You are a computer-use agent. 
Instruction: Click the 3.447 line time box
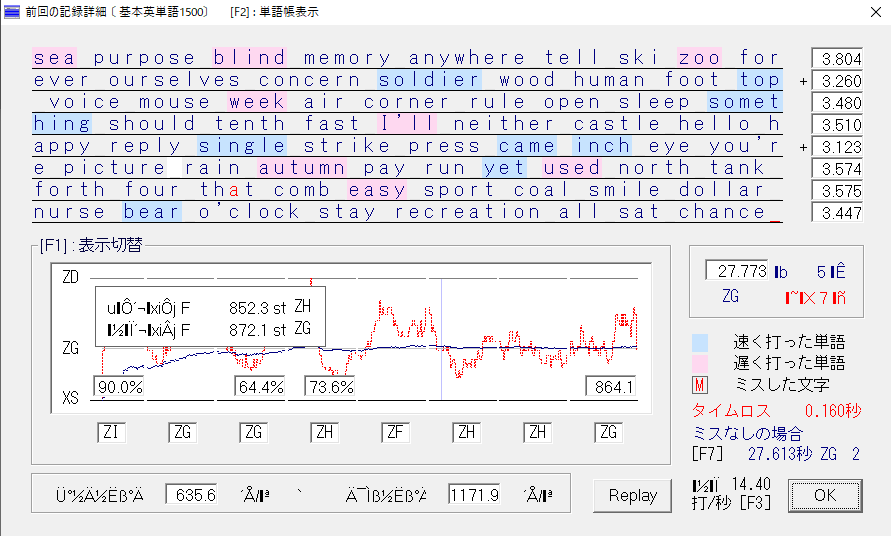pyautogui.click(x=837, y=213)
